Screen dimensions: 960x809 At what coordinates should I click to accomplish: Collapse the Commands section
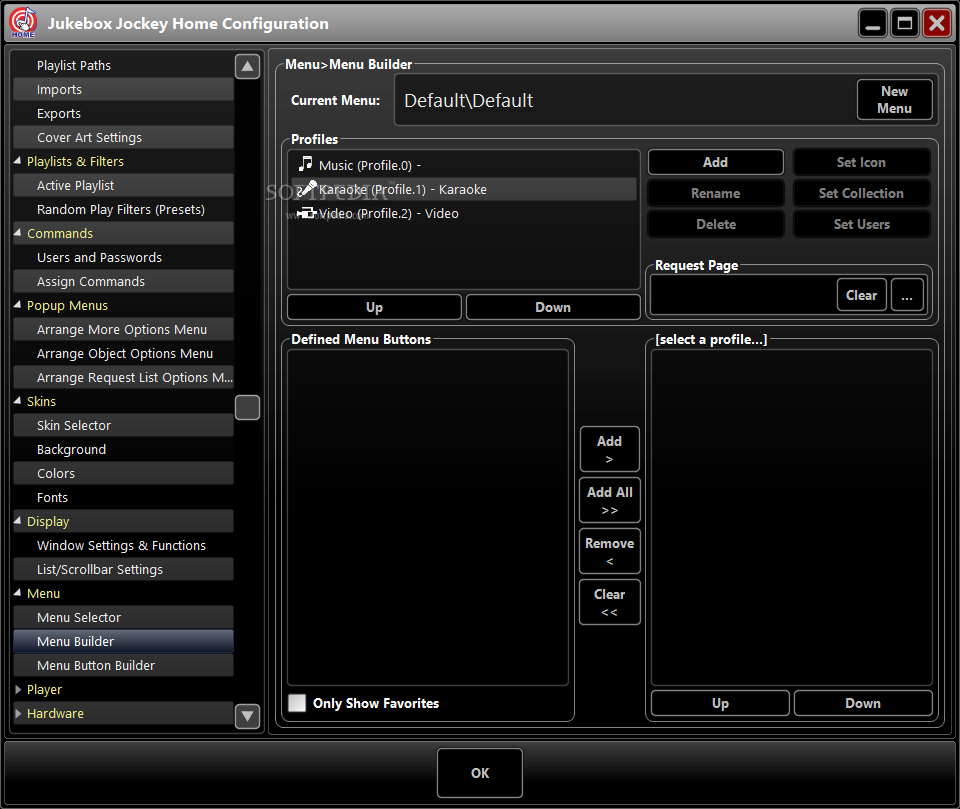coord(18,233)
